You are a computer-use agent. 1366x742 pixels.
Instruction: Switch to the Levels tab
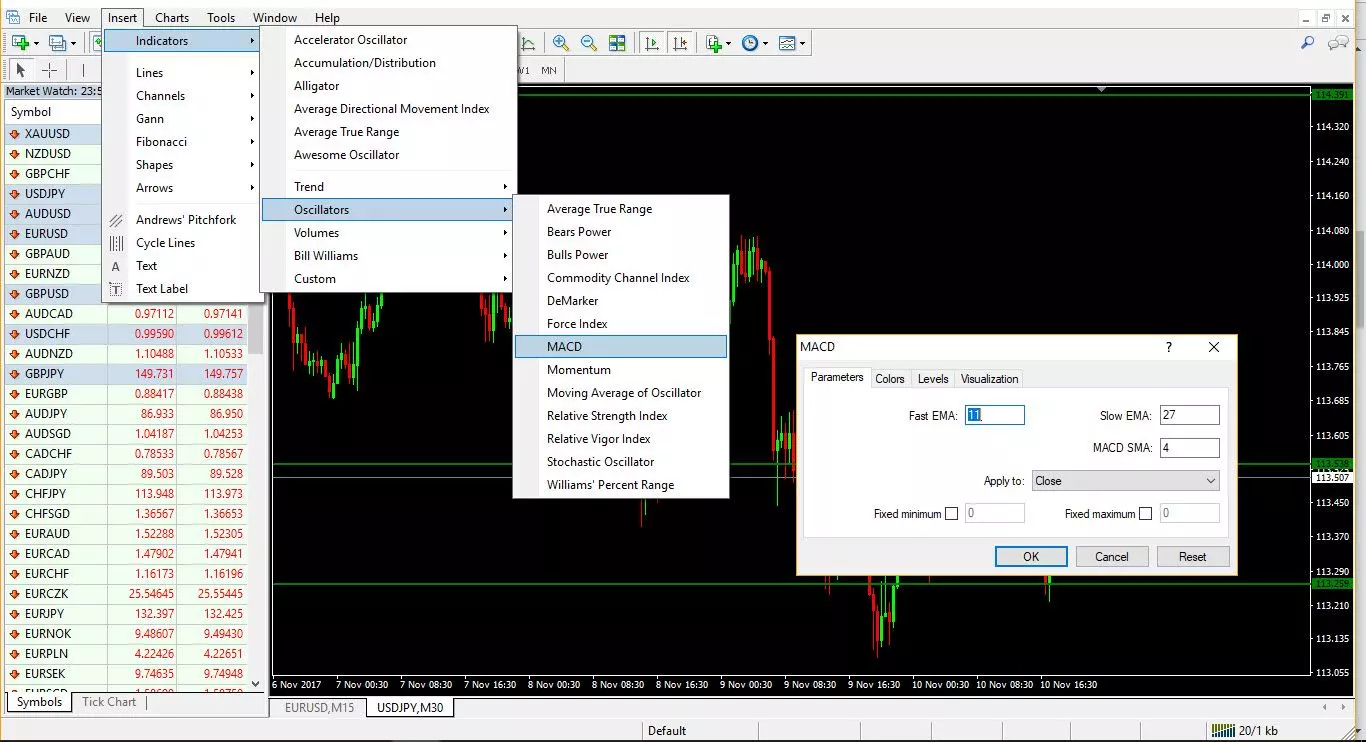click(933, 379)
